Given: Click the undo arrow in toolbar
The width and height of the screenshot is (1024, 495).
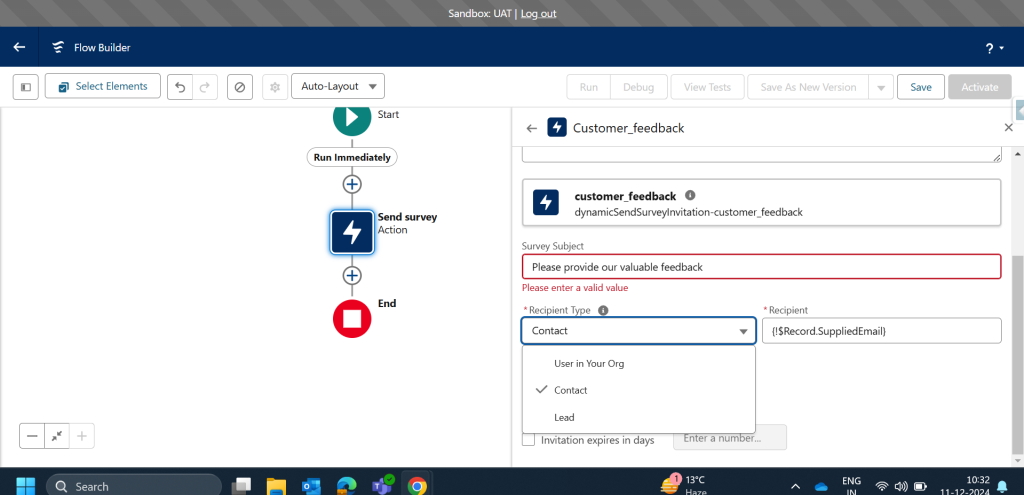Looking at the screenshot, I should click(x=180, y=87).
